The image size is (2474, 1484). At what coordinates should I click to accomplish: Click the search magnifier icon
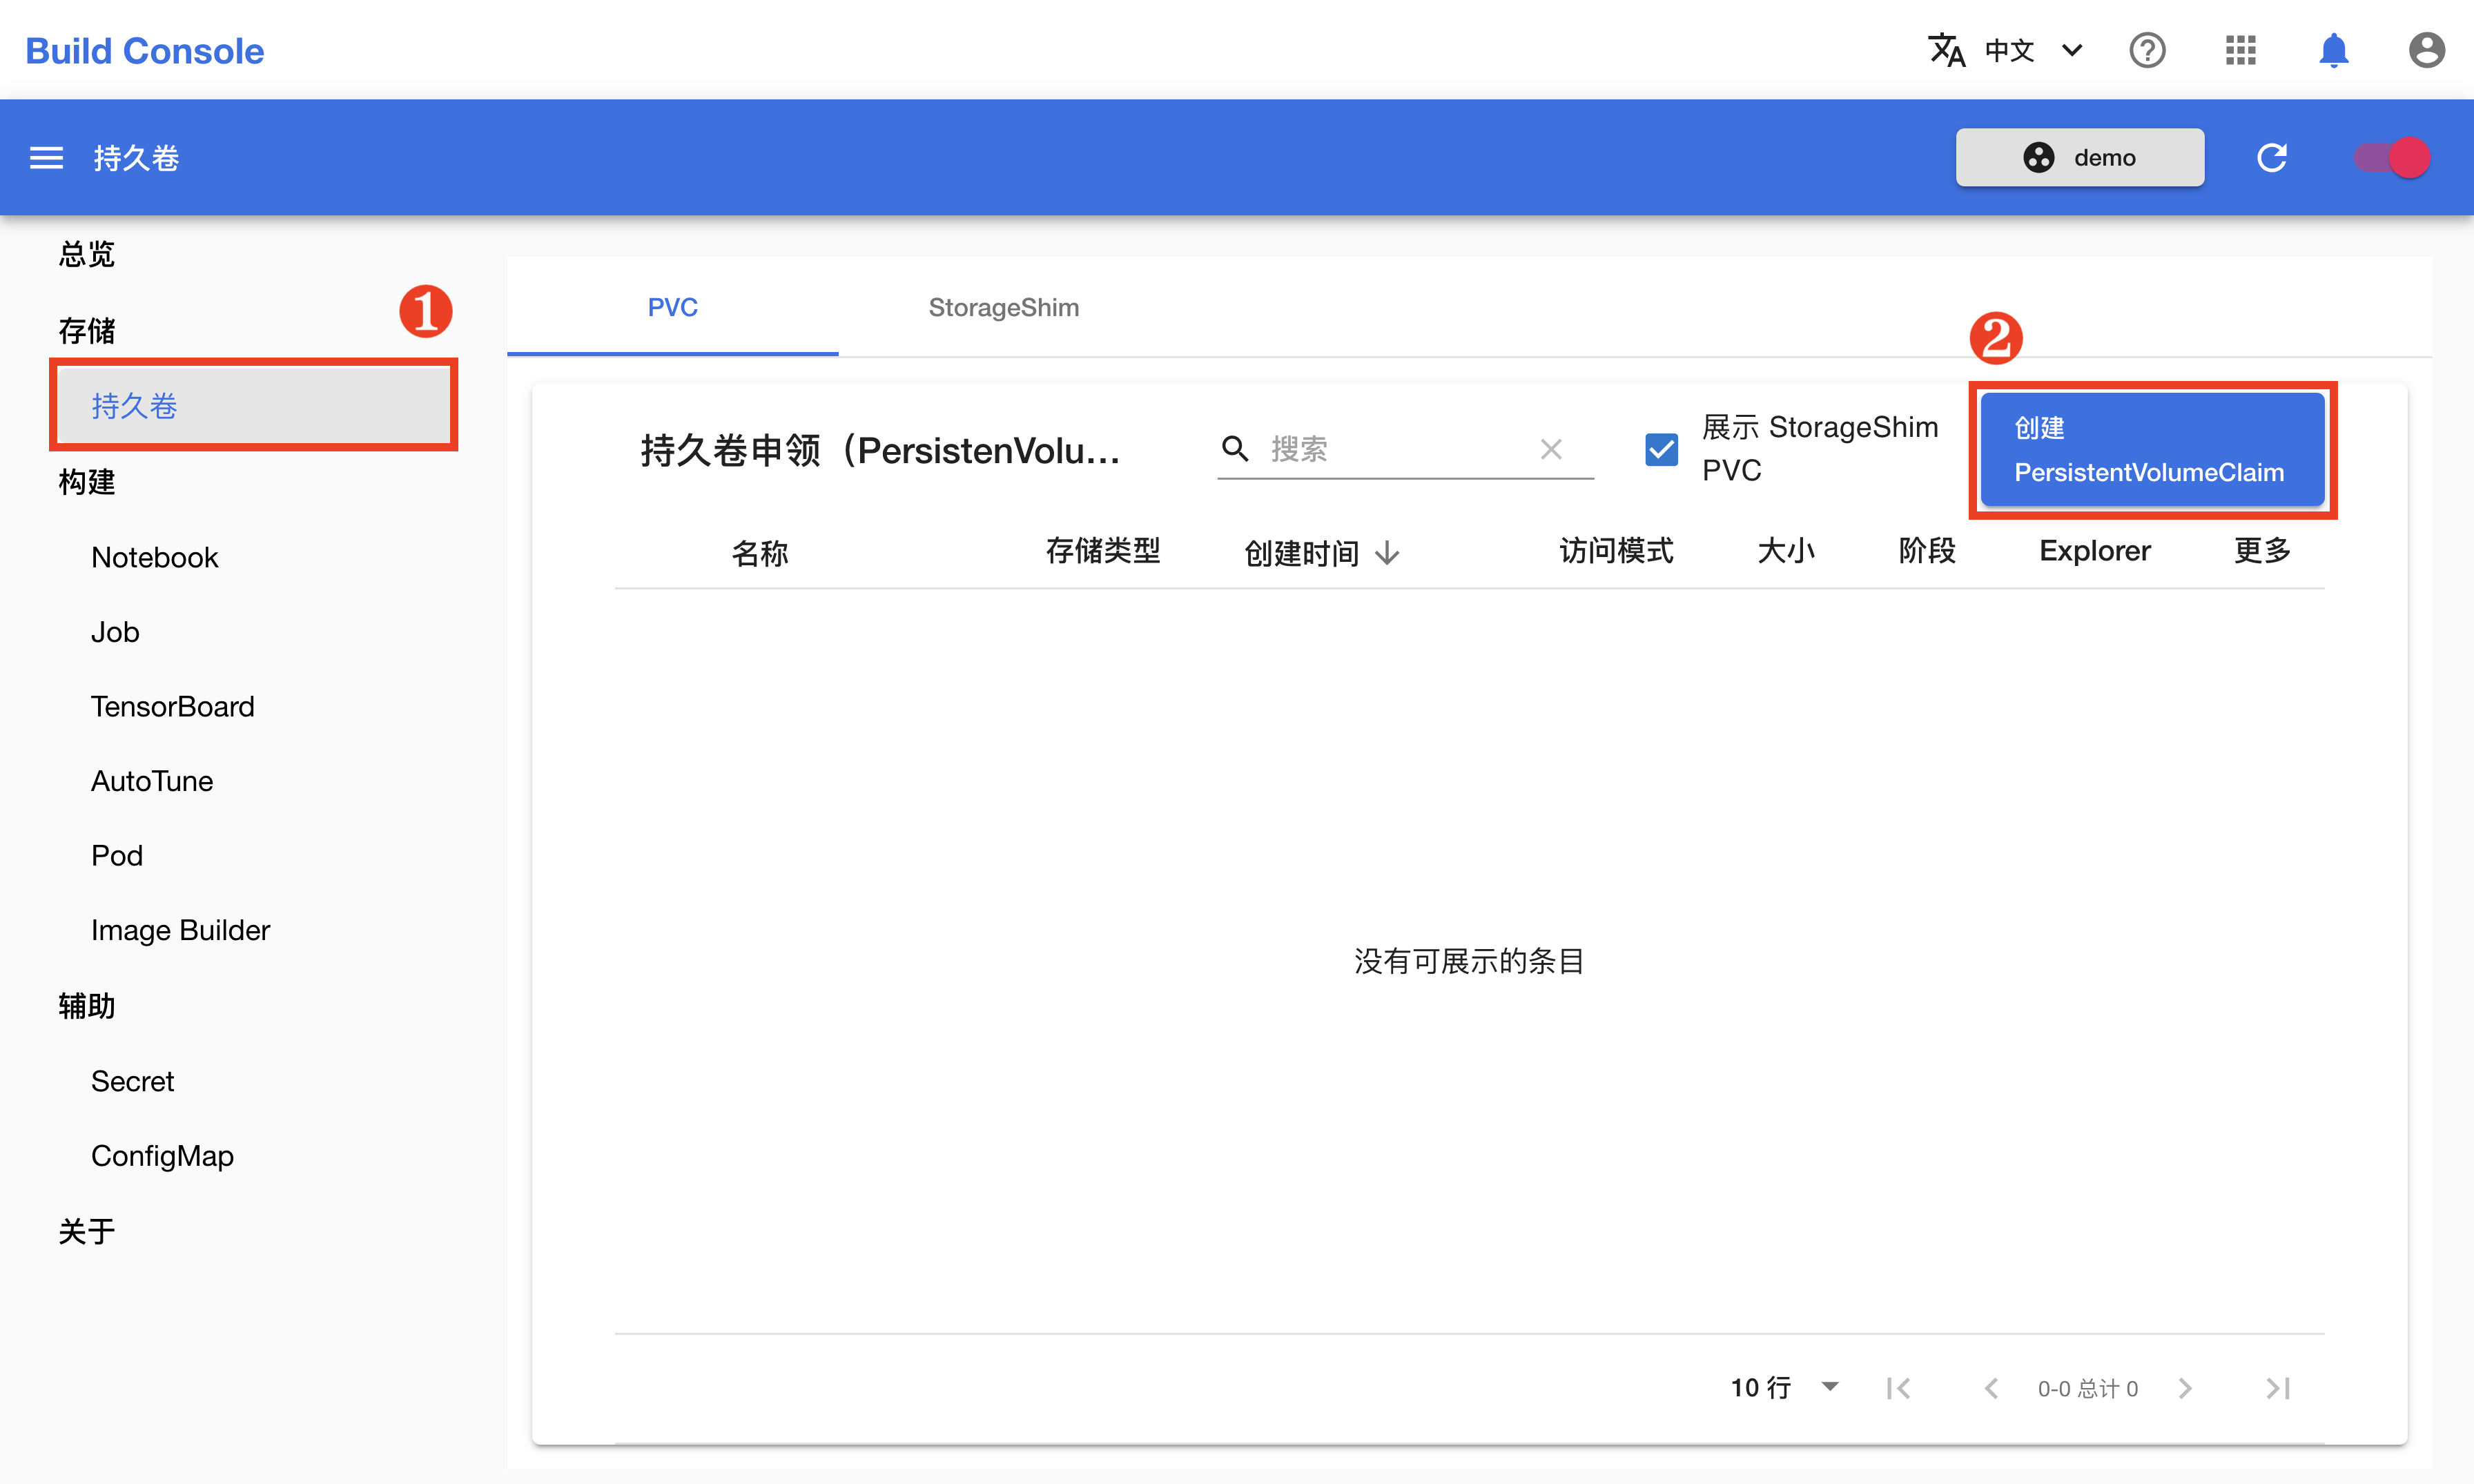[x=1235, y=449]
